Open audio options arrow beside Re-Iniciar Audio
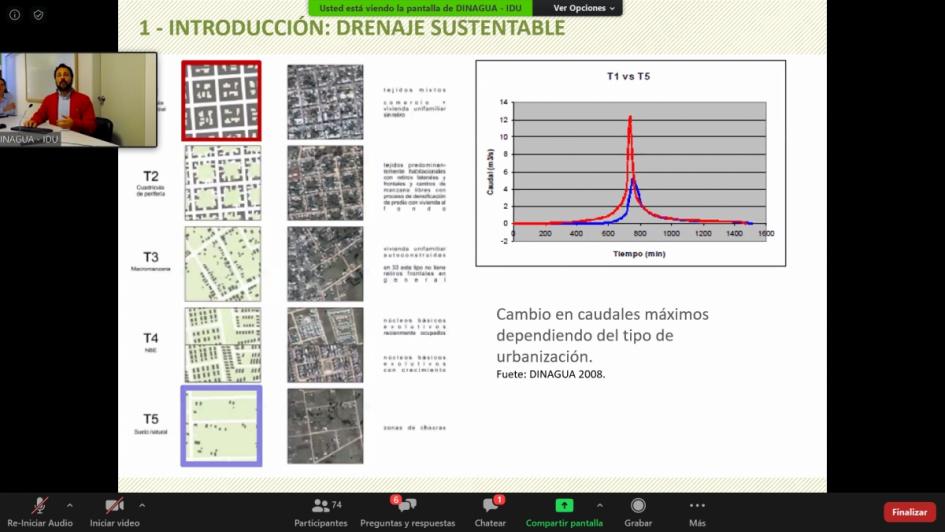This screenshot has height=532, width=945. [70, 505]
